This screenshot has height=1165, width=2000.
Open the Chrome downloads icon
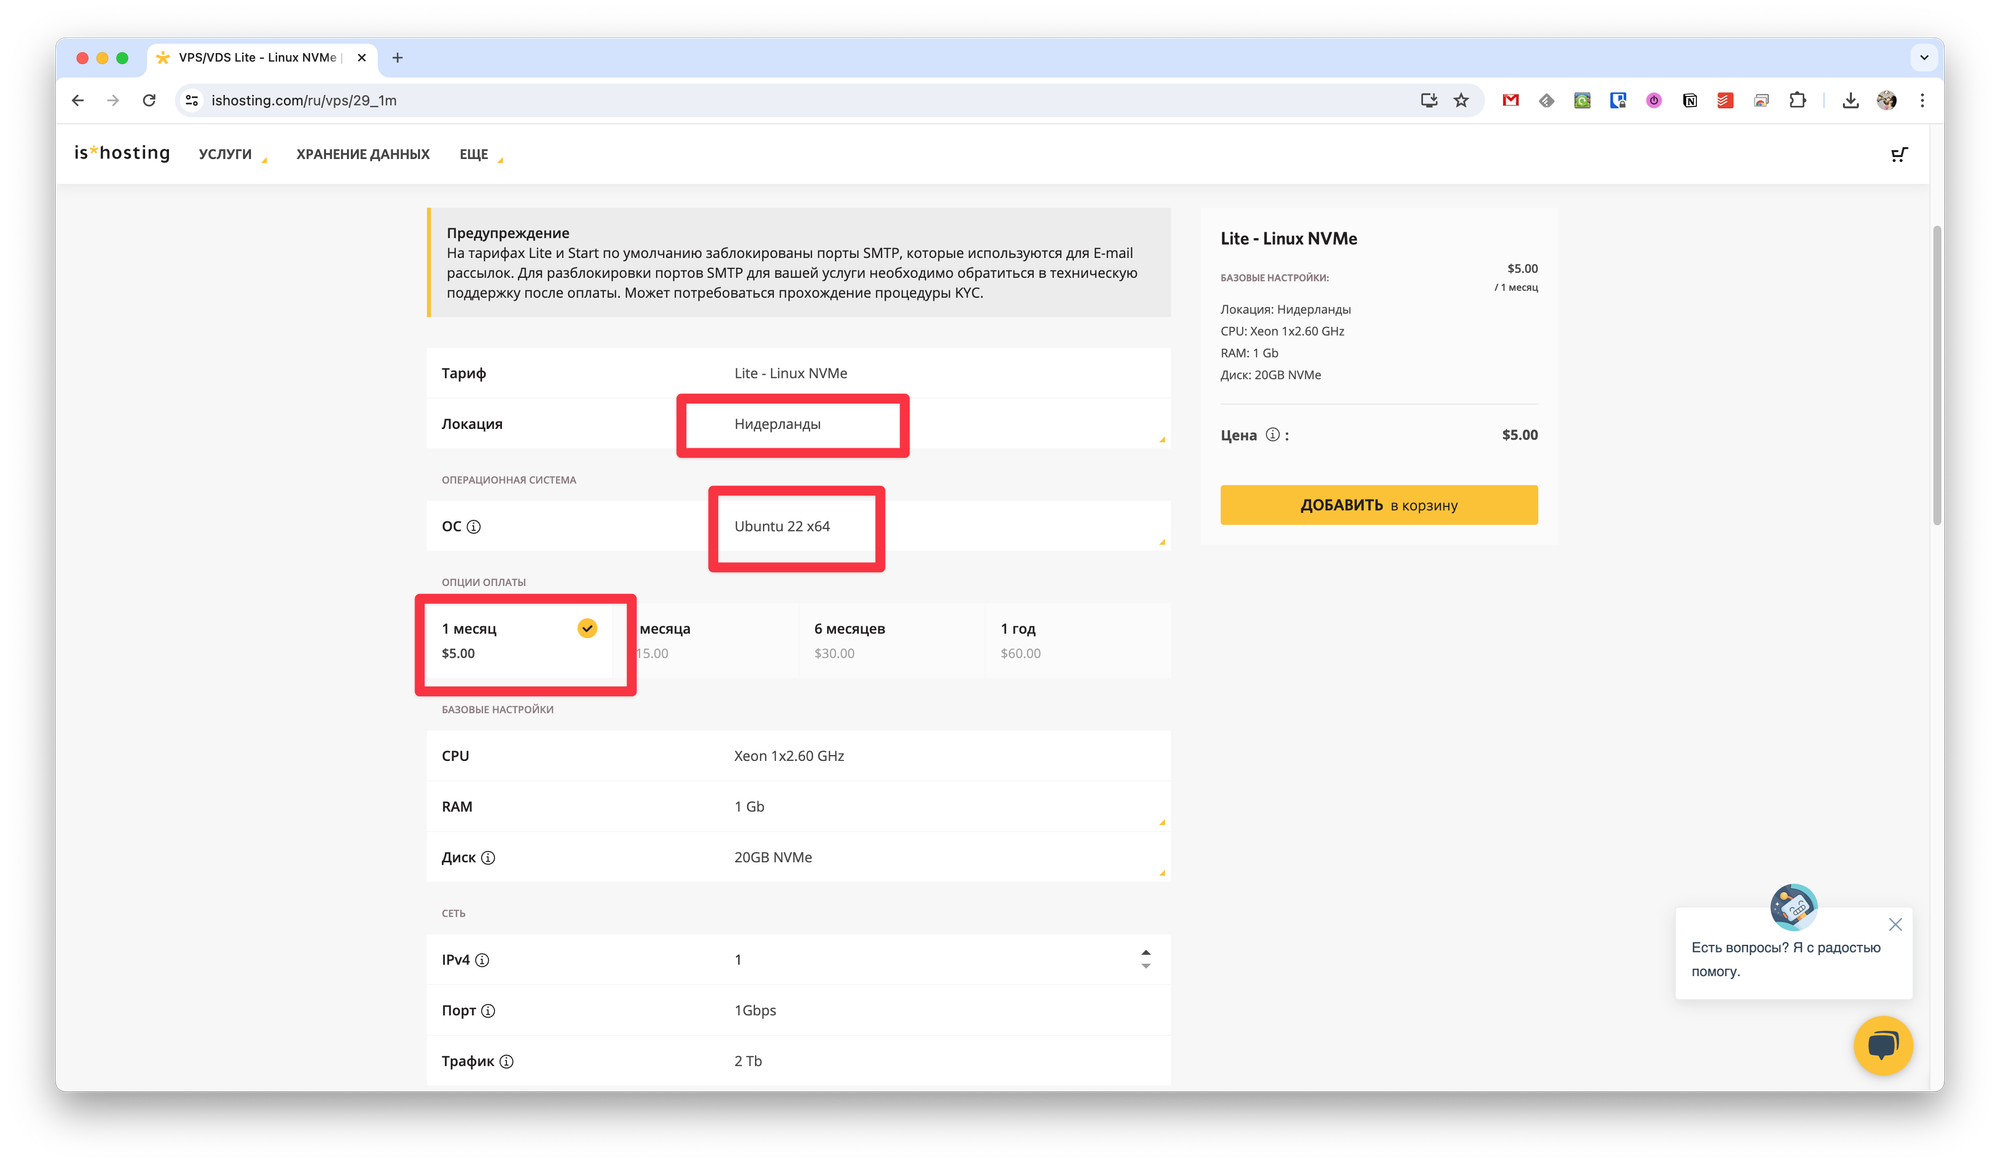coord(1850,100)
